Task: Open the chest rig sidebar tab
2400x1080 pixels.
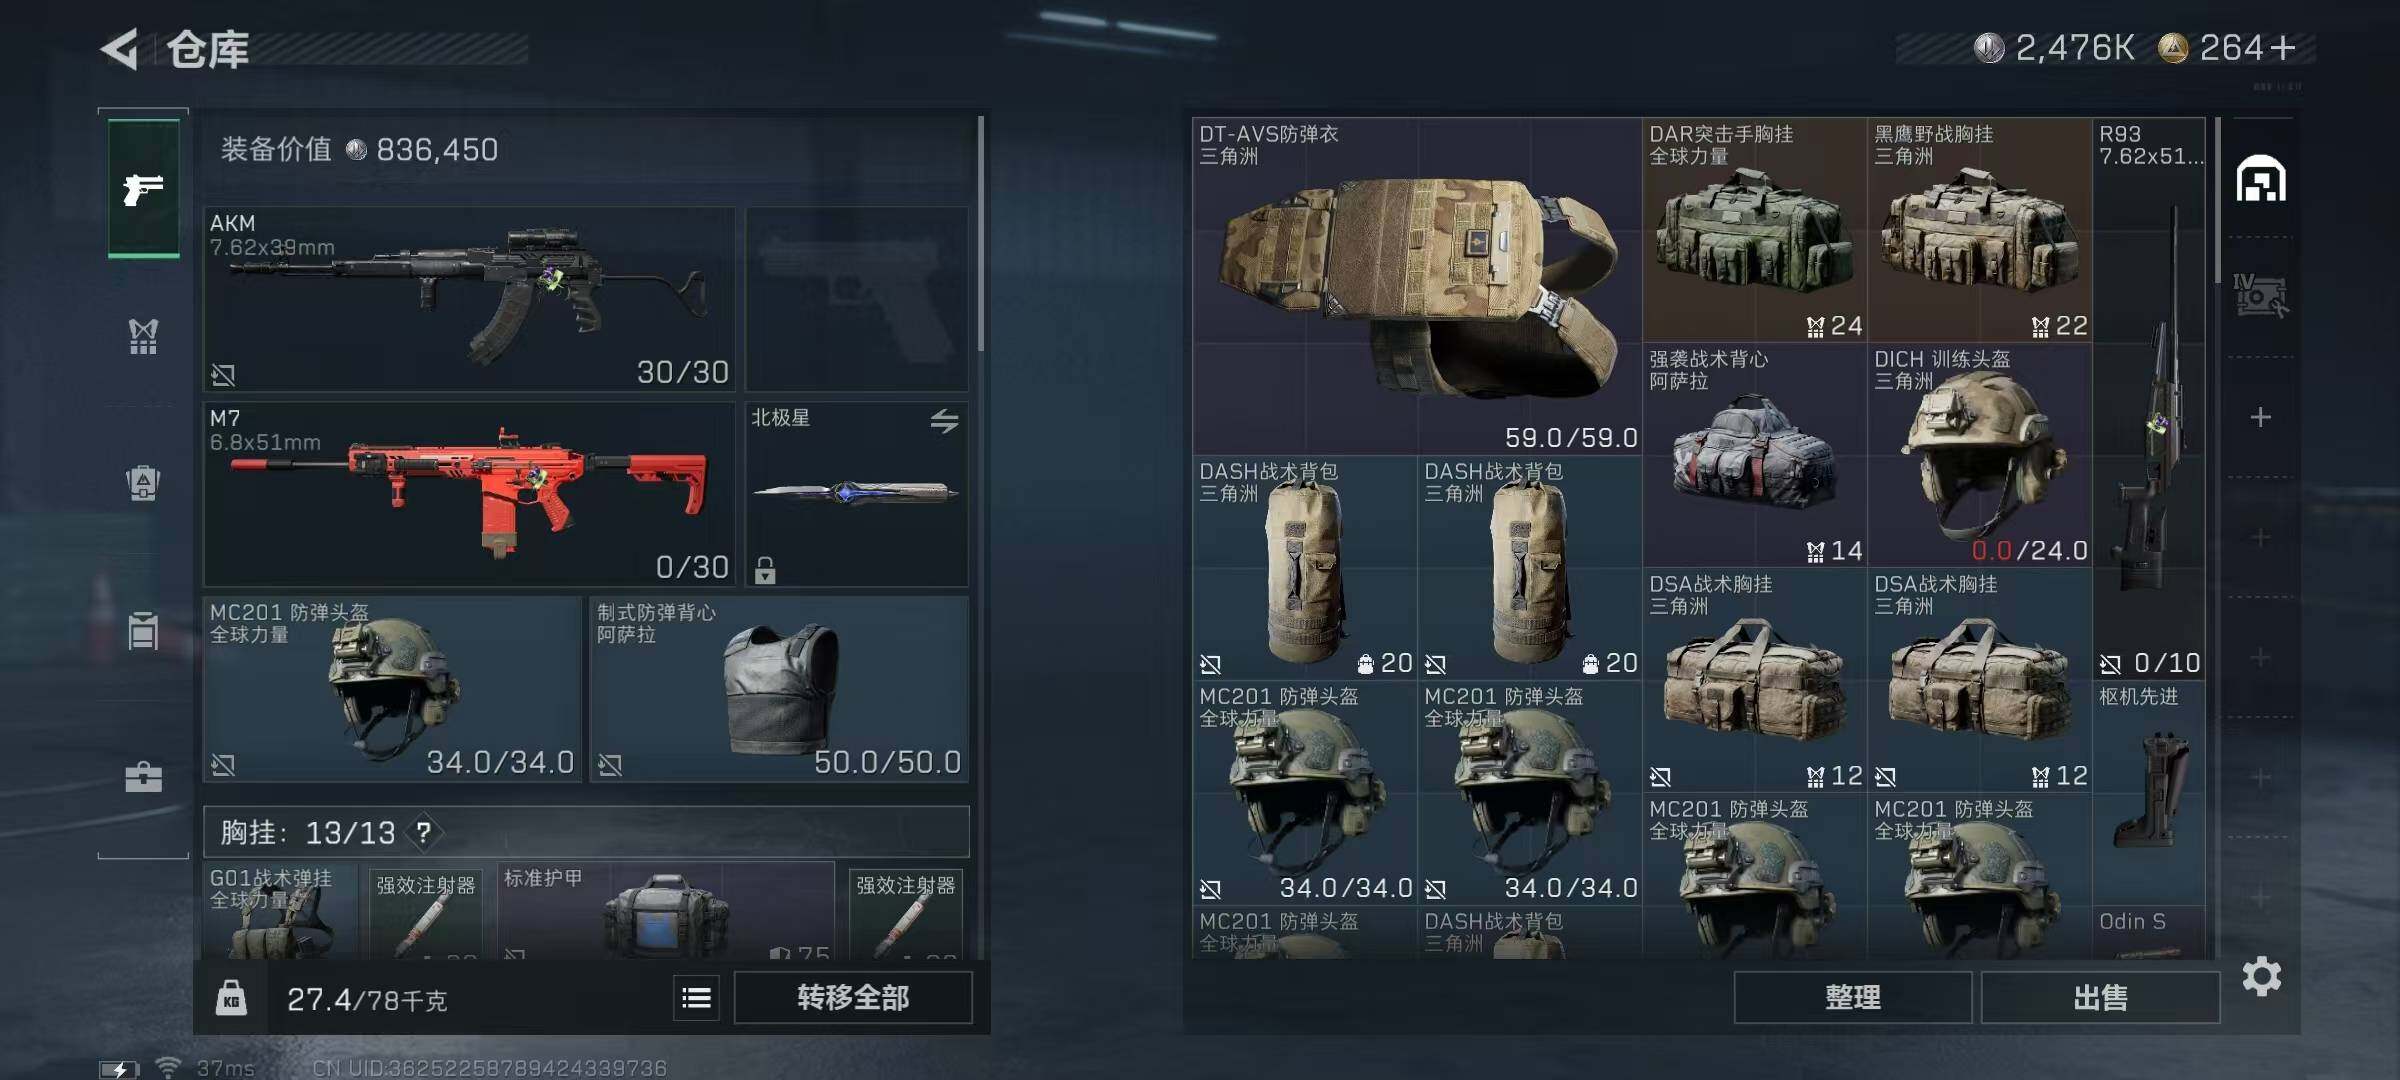Action: tap(143, 336)
